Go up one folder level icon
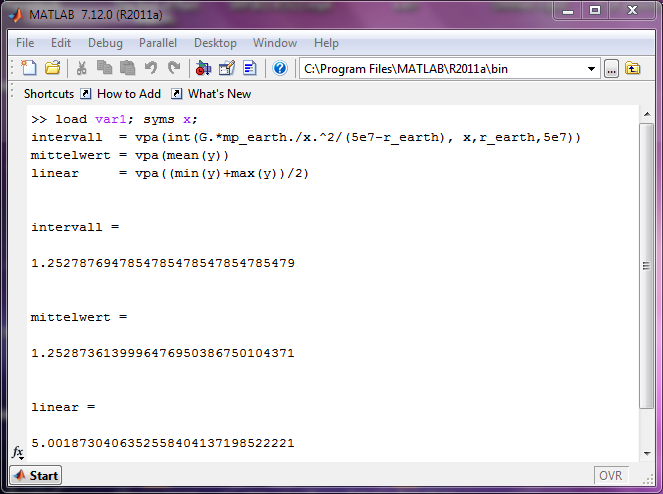663x494 pixels. click(633, 68)
